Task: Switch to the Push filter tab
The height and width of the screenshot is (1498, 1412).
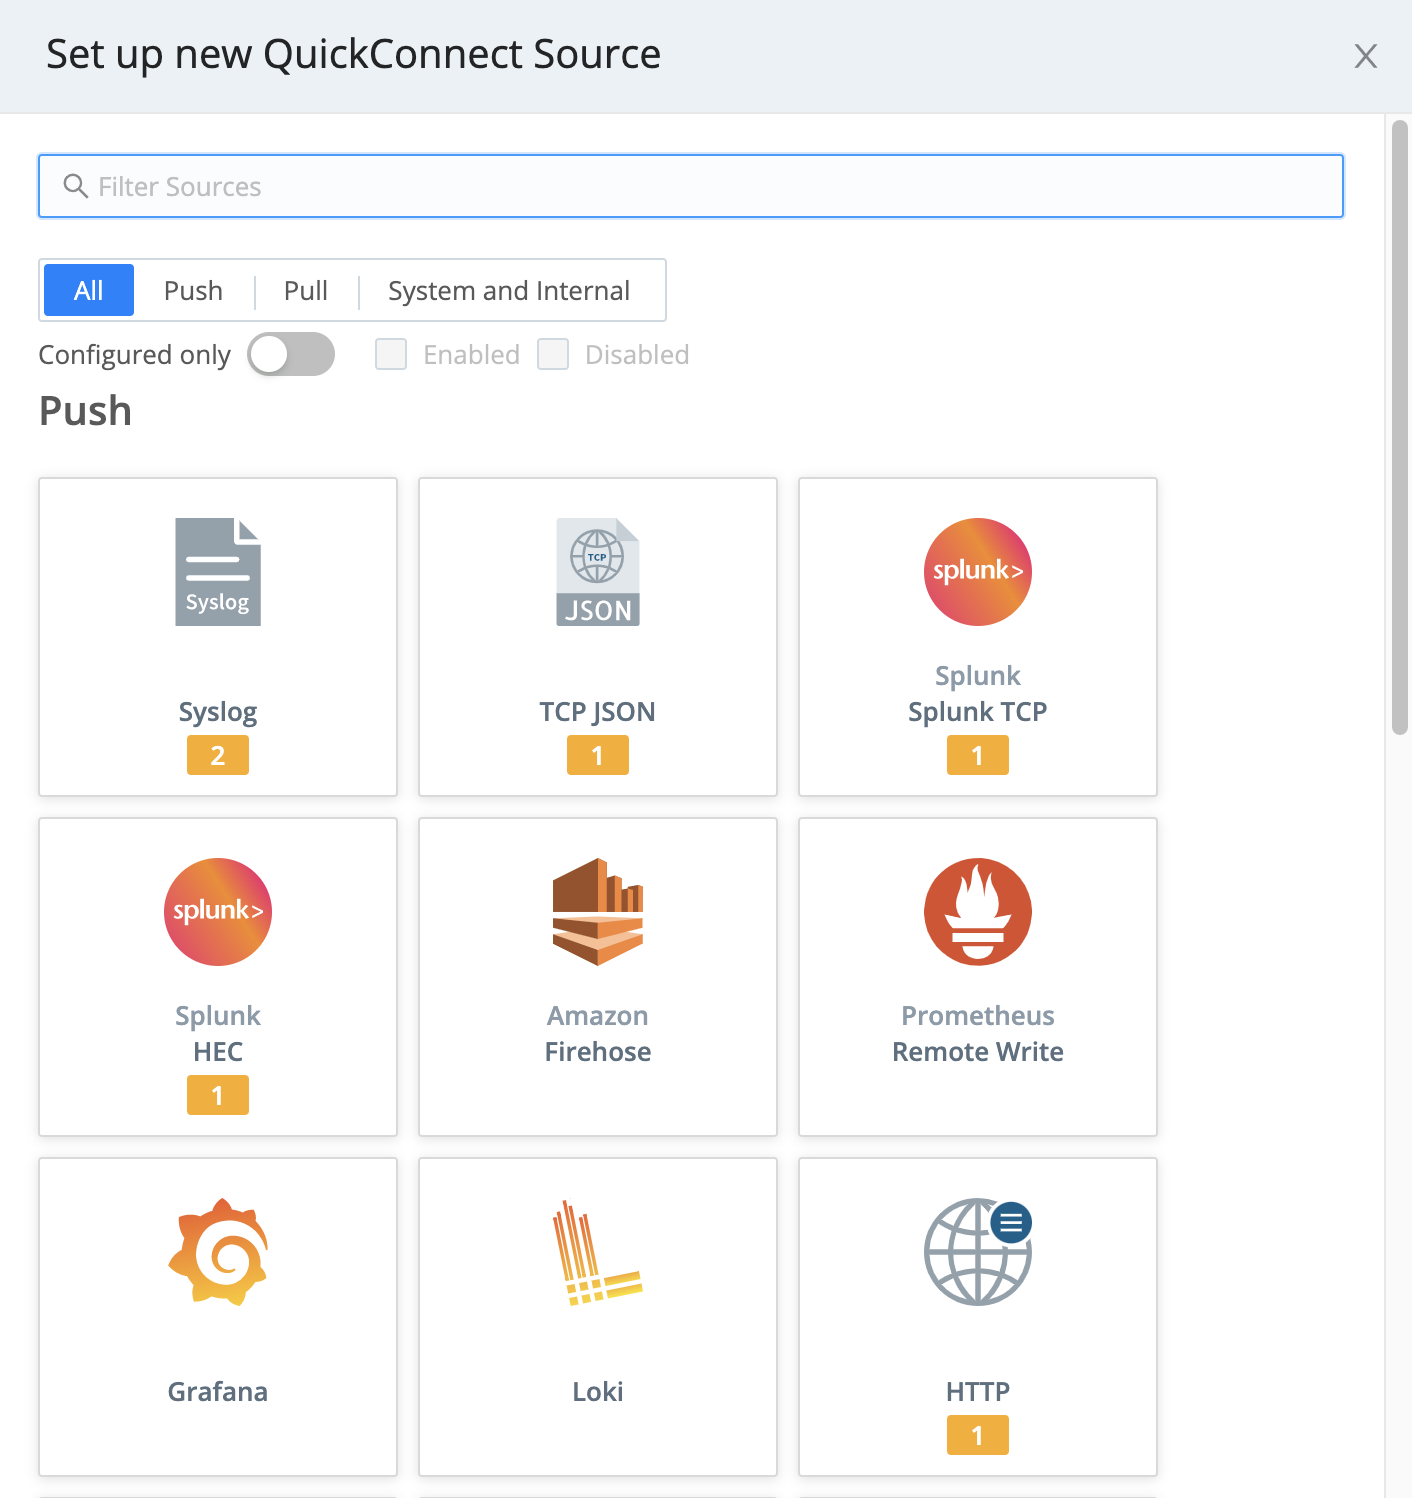Action: tap(193, 290)
